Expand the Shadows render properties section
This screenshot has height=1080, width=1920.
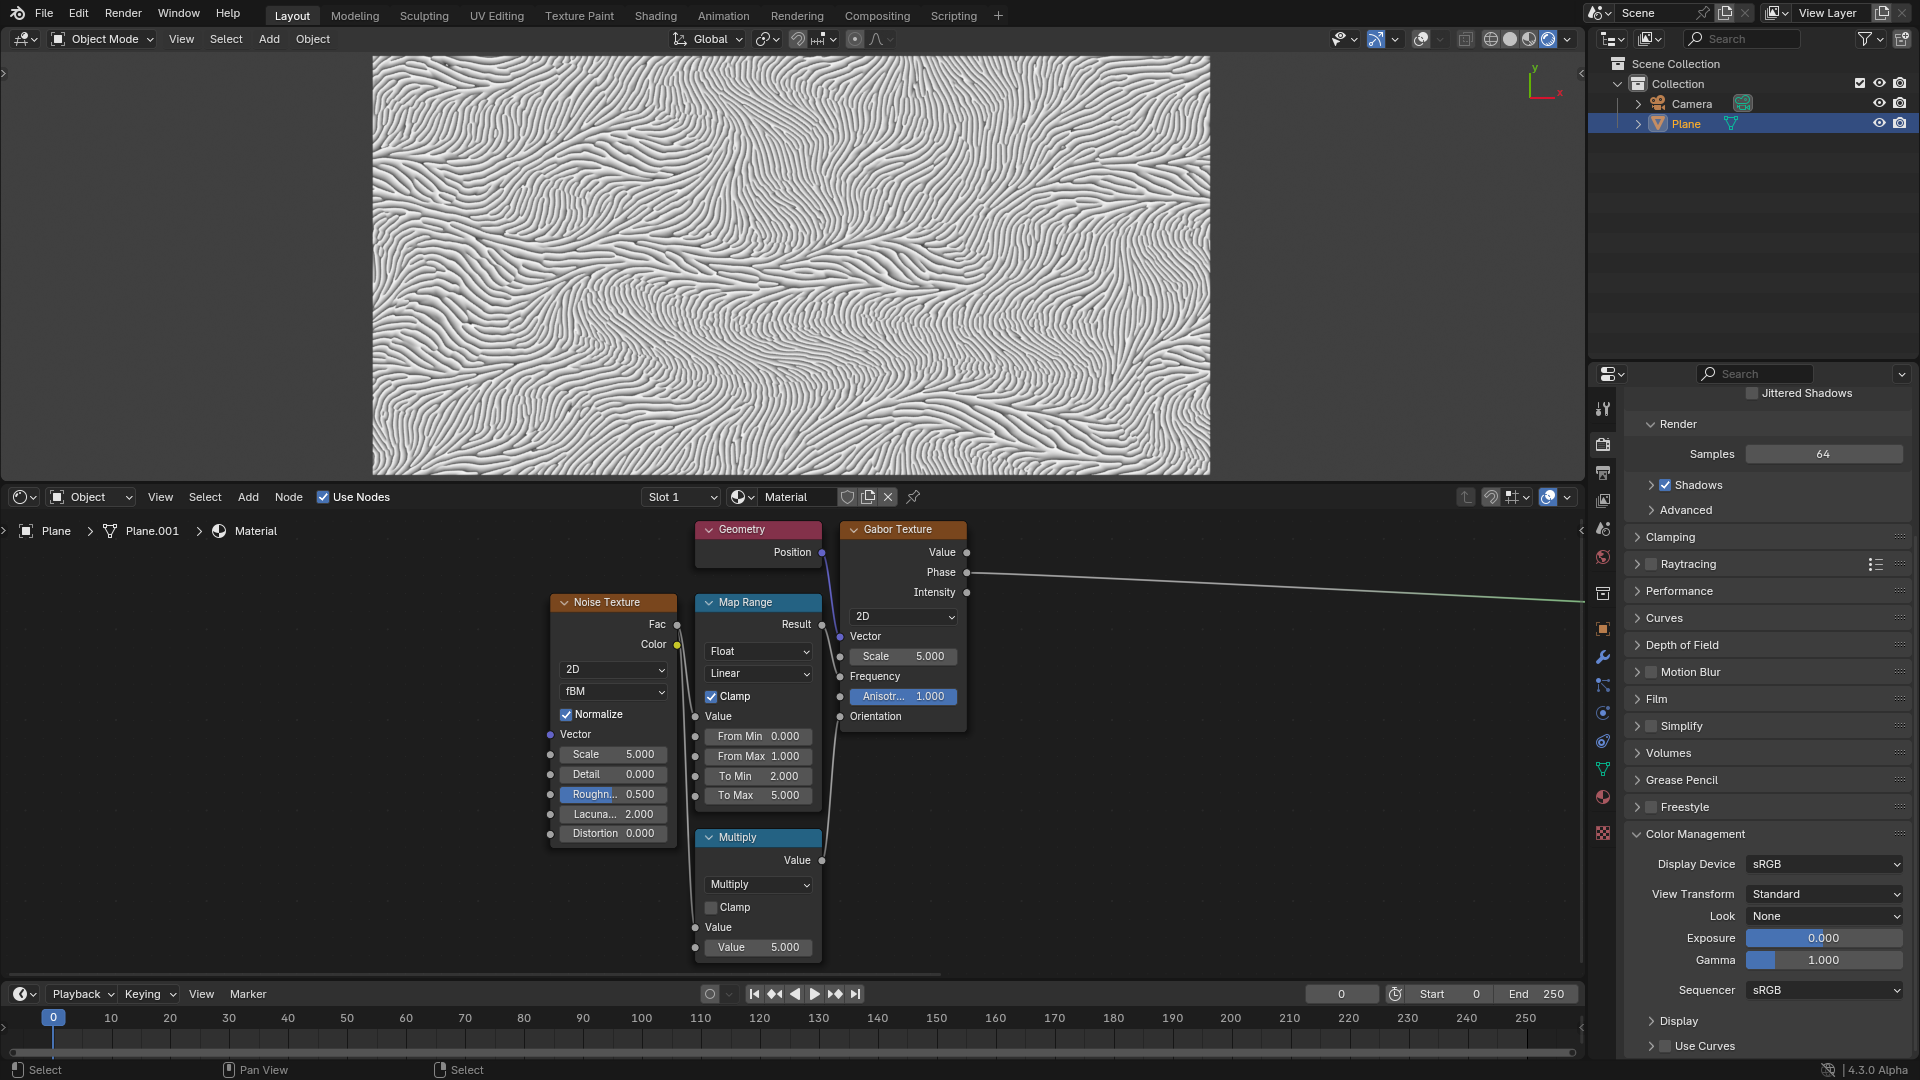(1651, 484)
